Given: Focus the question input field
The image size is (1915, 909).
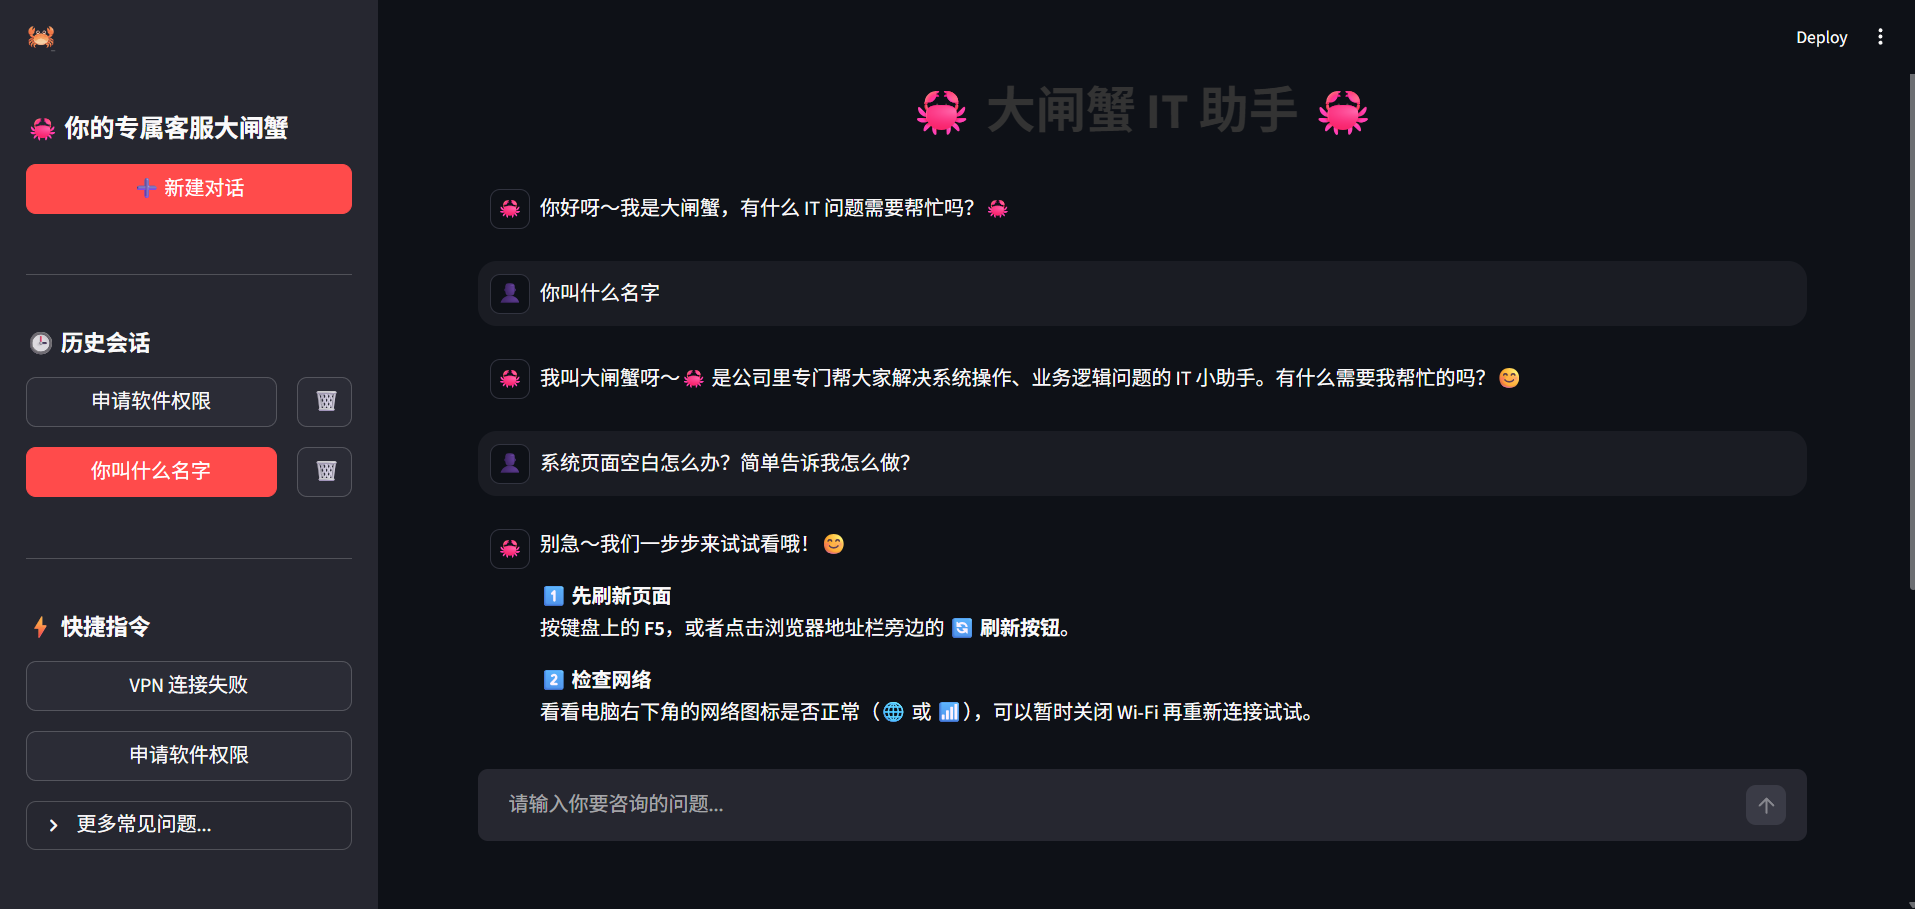Looking at the screenshot, I should click(x=1110, y=805).
